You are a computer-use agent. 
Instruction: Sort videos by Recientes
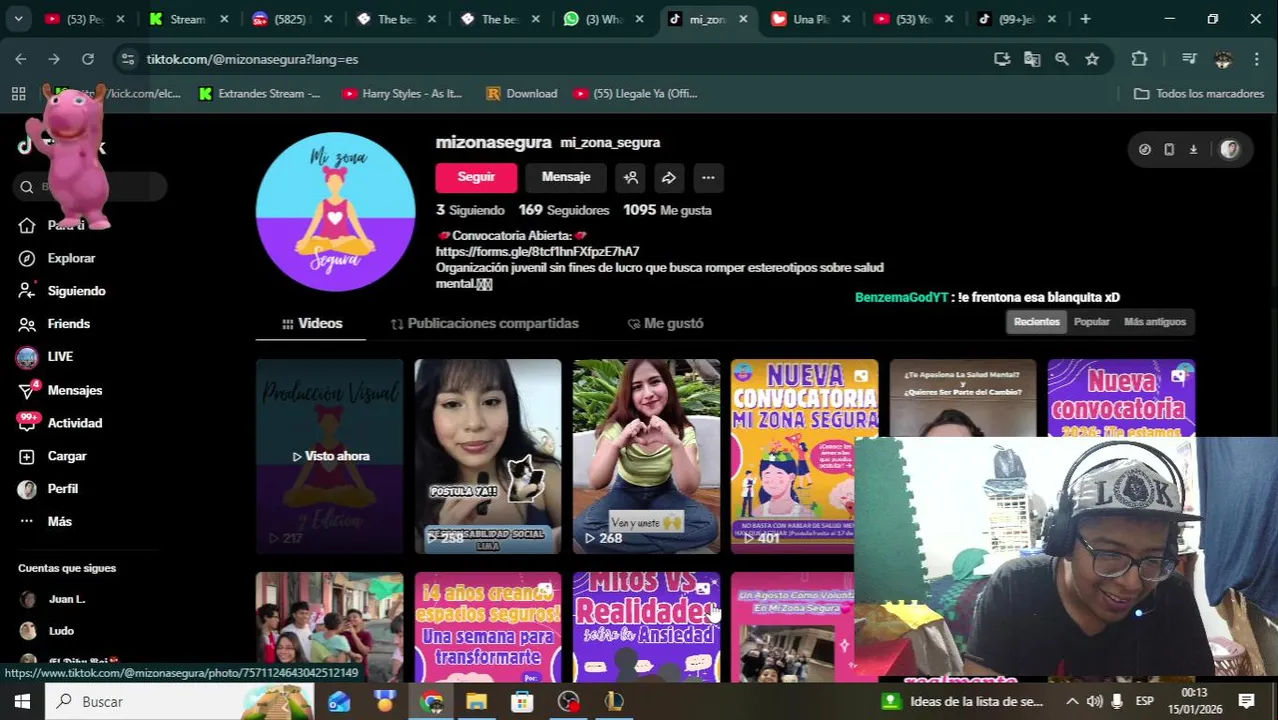point(1036,322)
